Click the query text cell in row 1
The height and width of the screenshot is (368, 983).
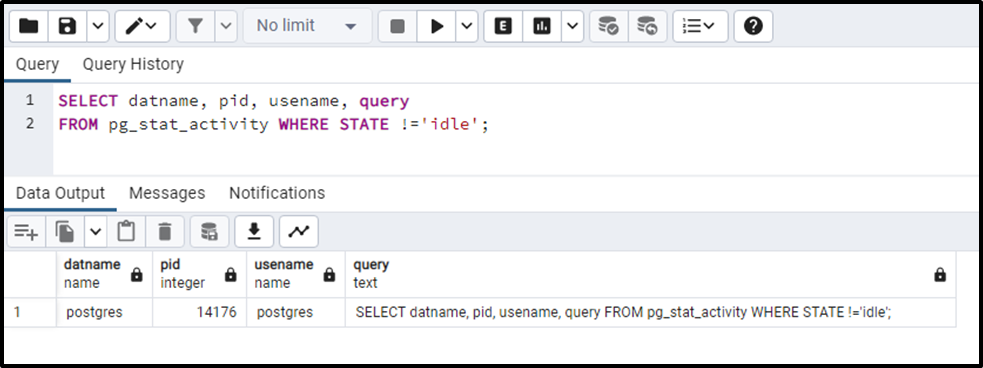pos(650,312)
